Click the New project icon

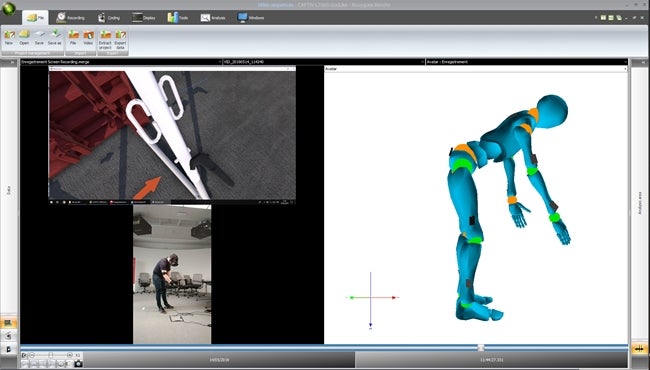tap(9, 37)
